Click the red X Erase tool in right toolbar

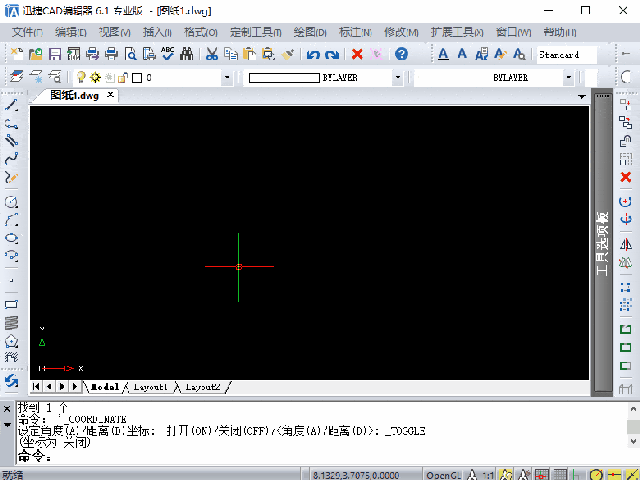click(x=626, y=177)
